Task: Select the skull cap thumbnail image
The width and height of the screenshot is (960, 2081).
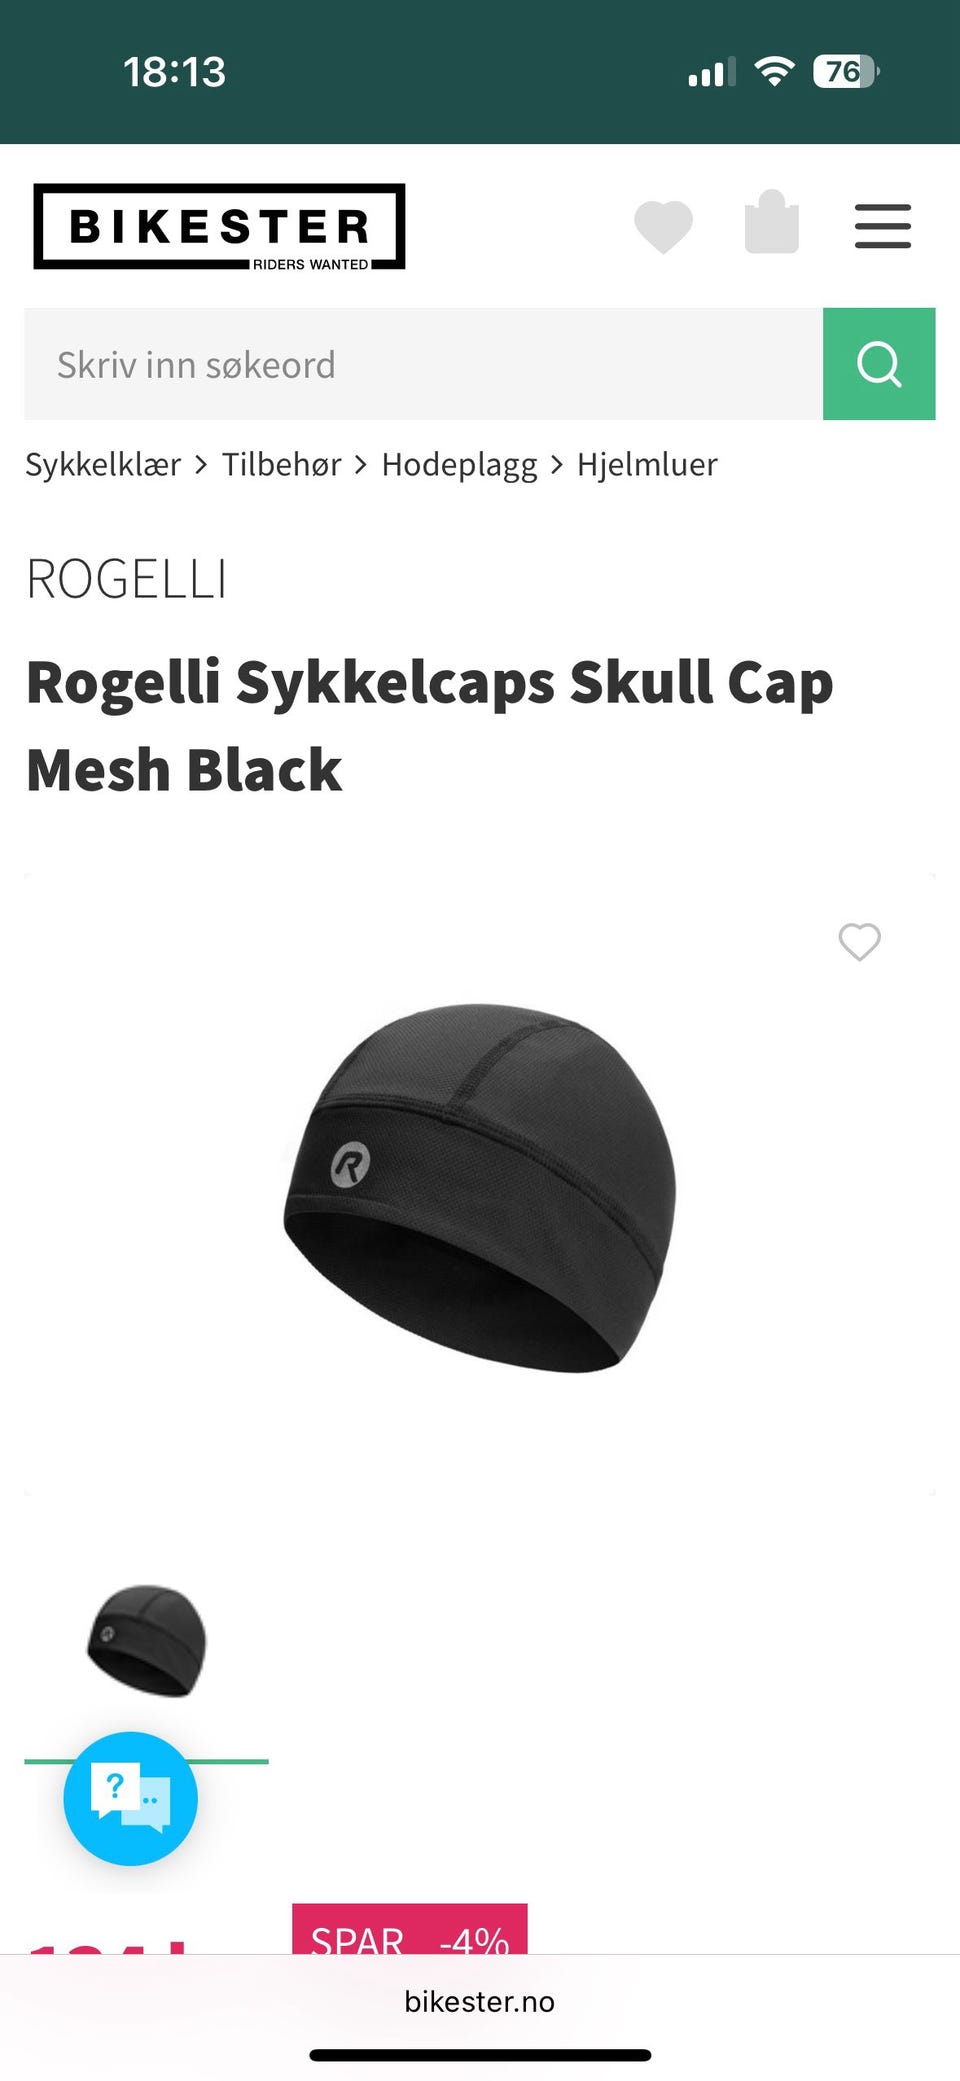Action: pos(146,1641)
